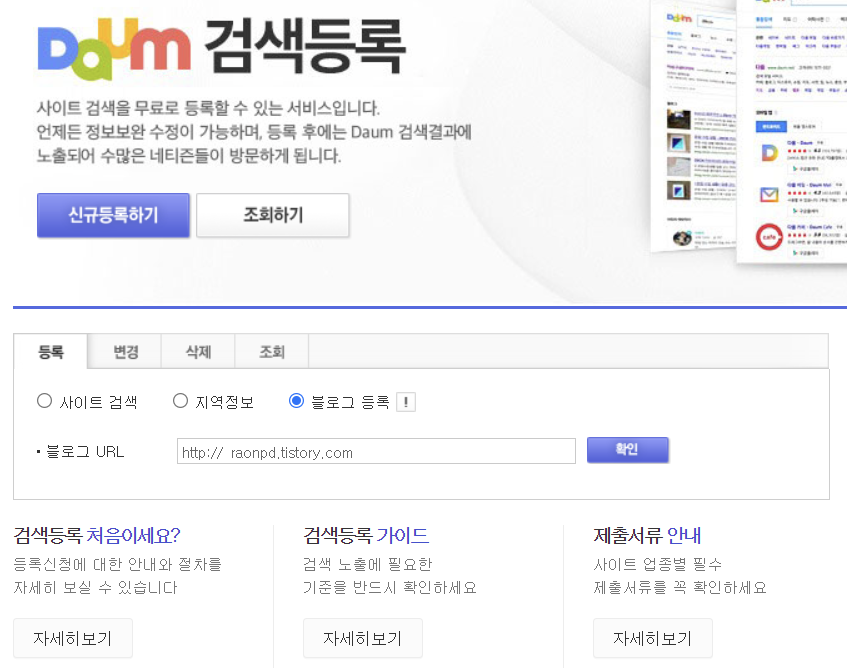The height and width of the screenshot is (671, 847).
Task: Click the 조회하기 button
Action: point(273,215)
